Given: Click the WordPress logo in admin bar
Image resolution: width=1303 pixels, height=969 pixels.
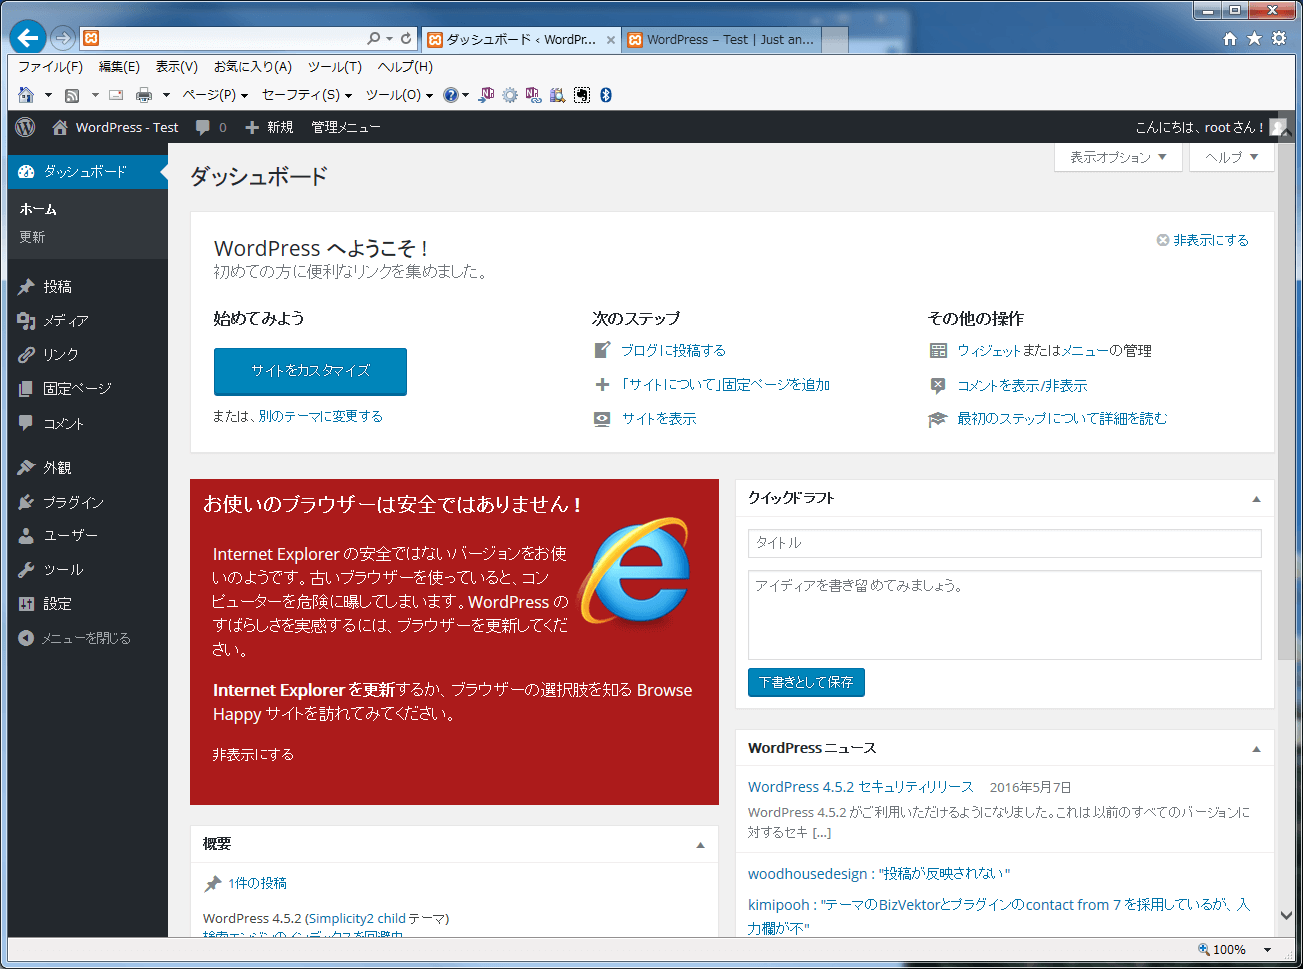Looking at the screenshot, I should click(26, 127).
